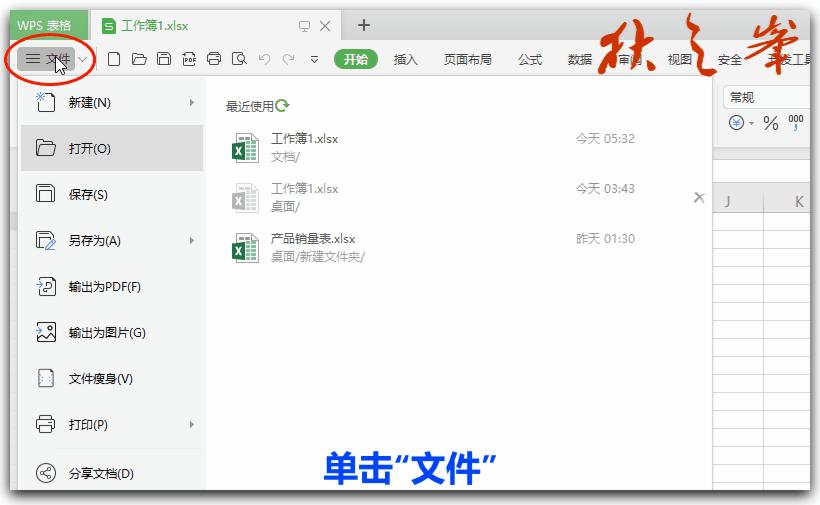Image resolution: width=820 pixels, height=505 pixels.
Task: Click the 新建 document icon
Action: point(45,102)
